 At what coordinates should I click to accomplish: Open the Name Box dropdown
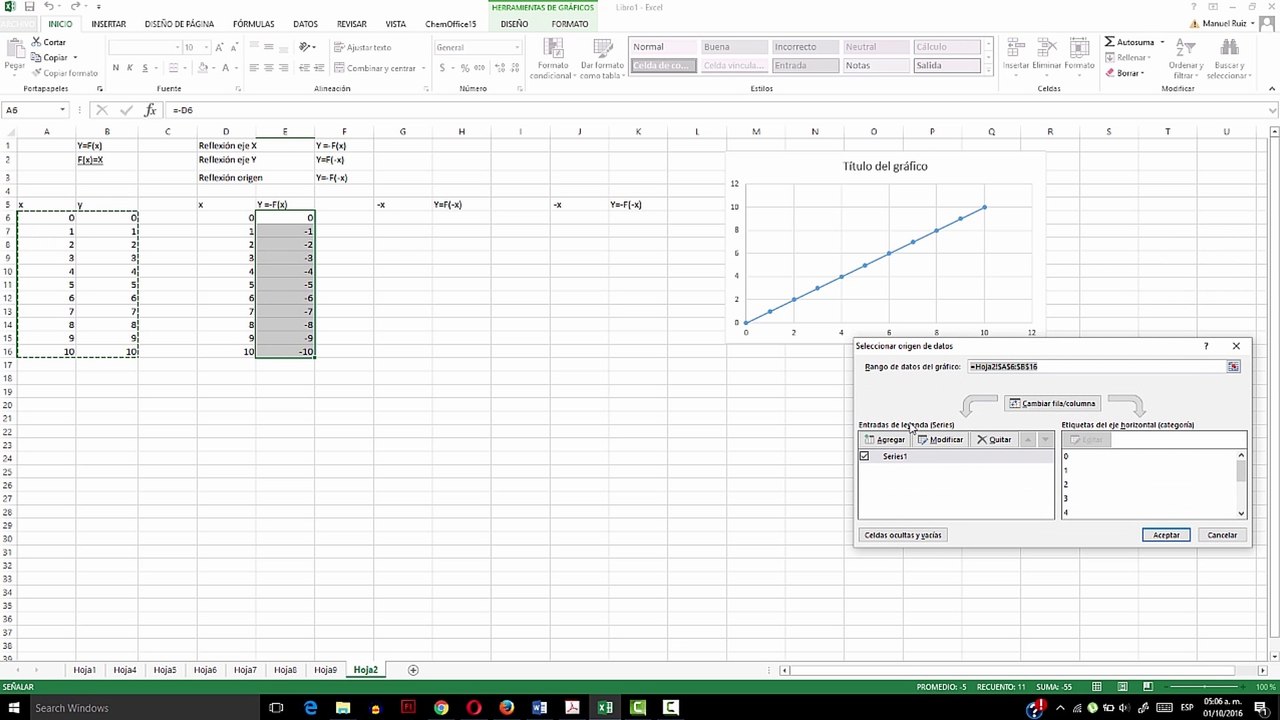pyautogui.click(x=62, y=110)
